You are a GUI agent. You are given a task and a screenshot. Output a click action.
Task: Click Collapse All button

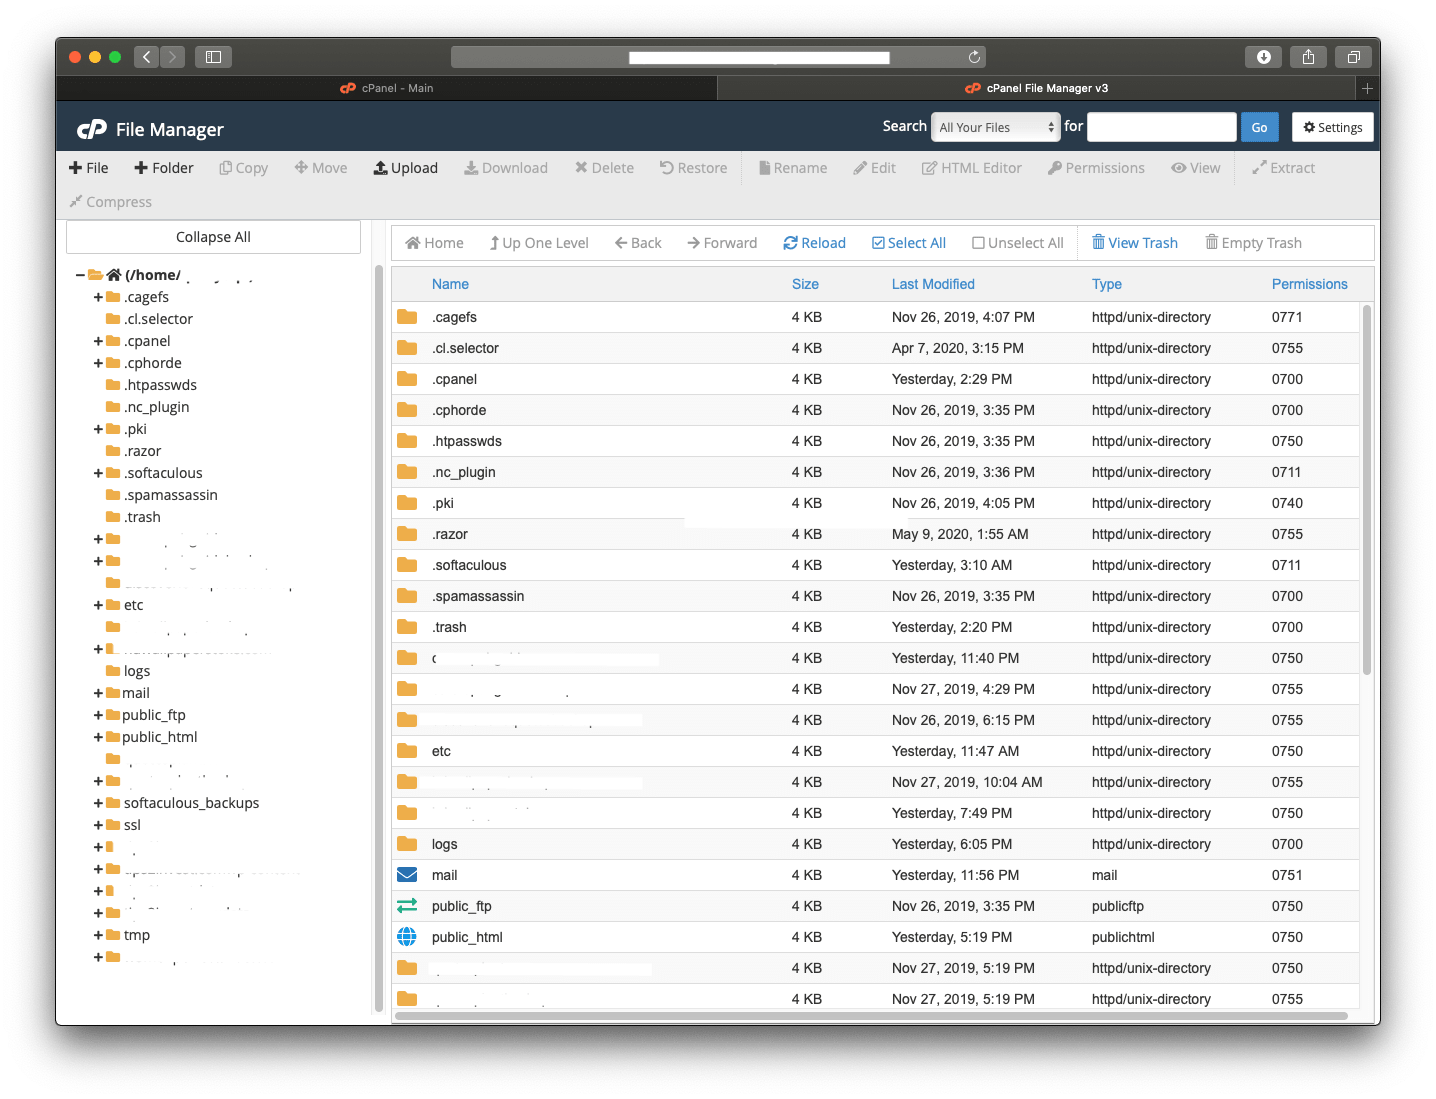point(213,237)
